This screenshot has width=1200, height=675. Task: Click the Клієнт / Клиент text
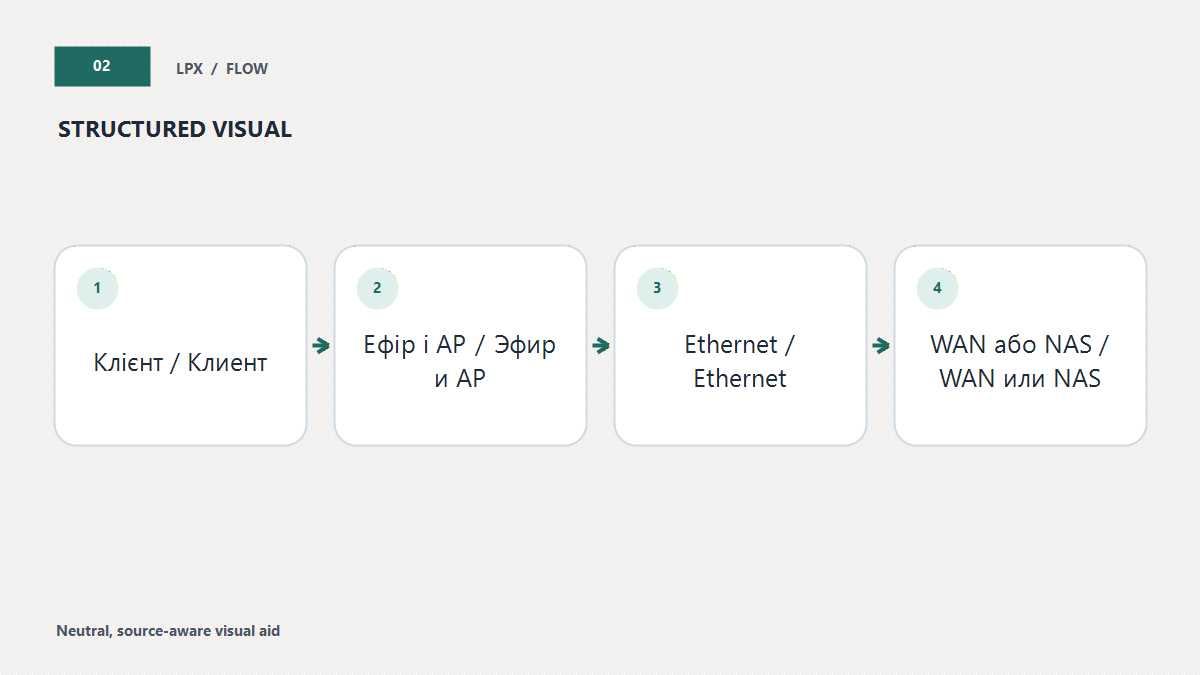point(180,362)
